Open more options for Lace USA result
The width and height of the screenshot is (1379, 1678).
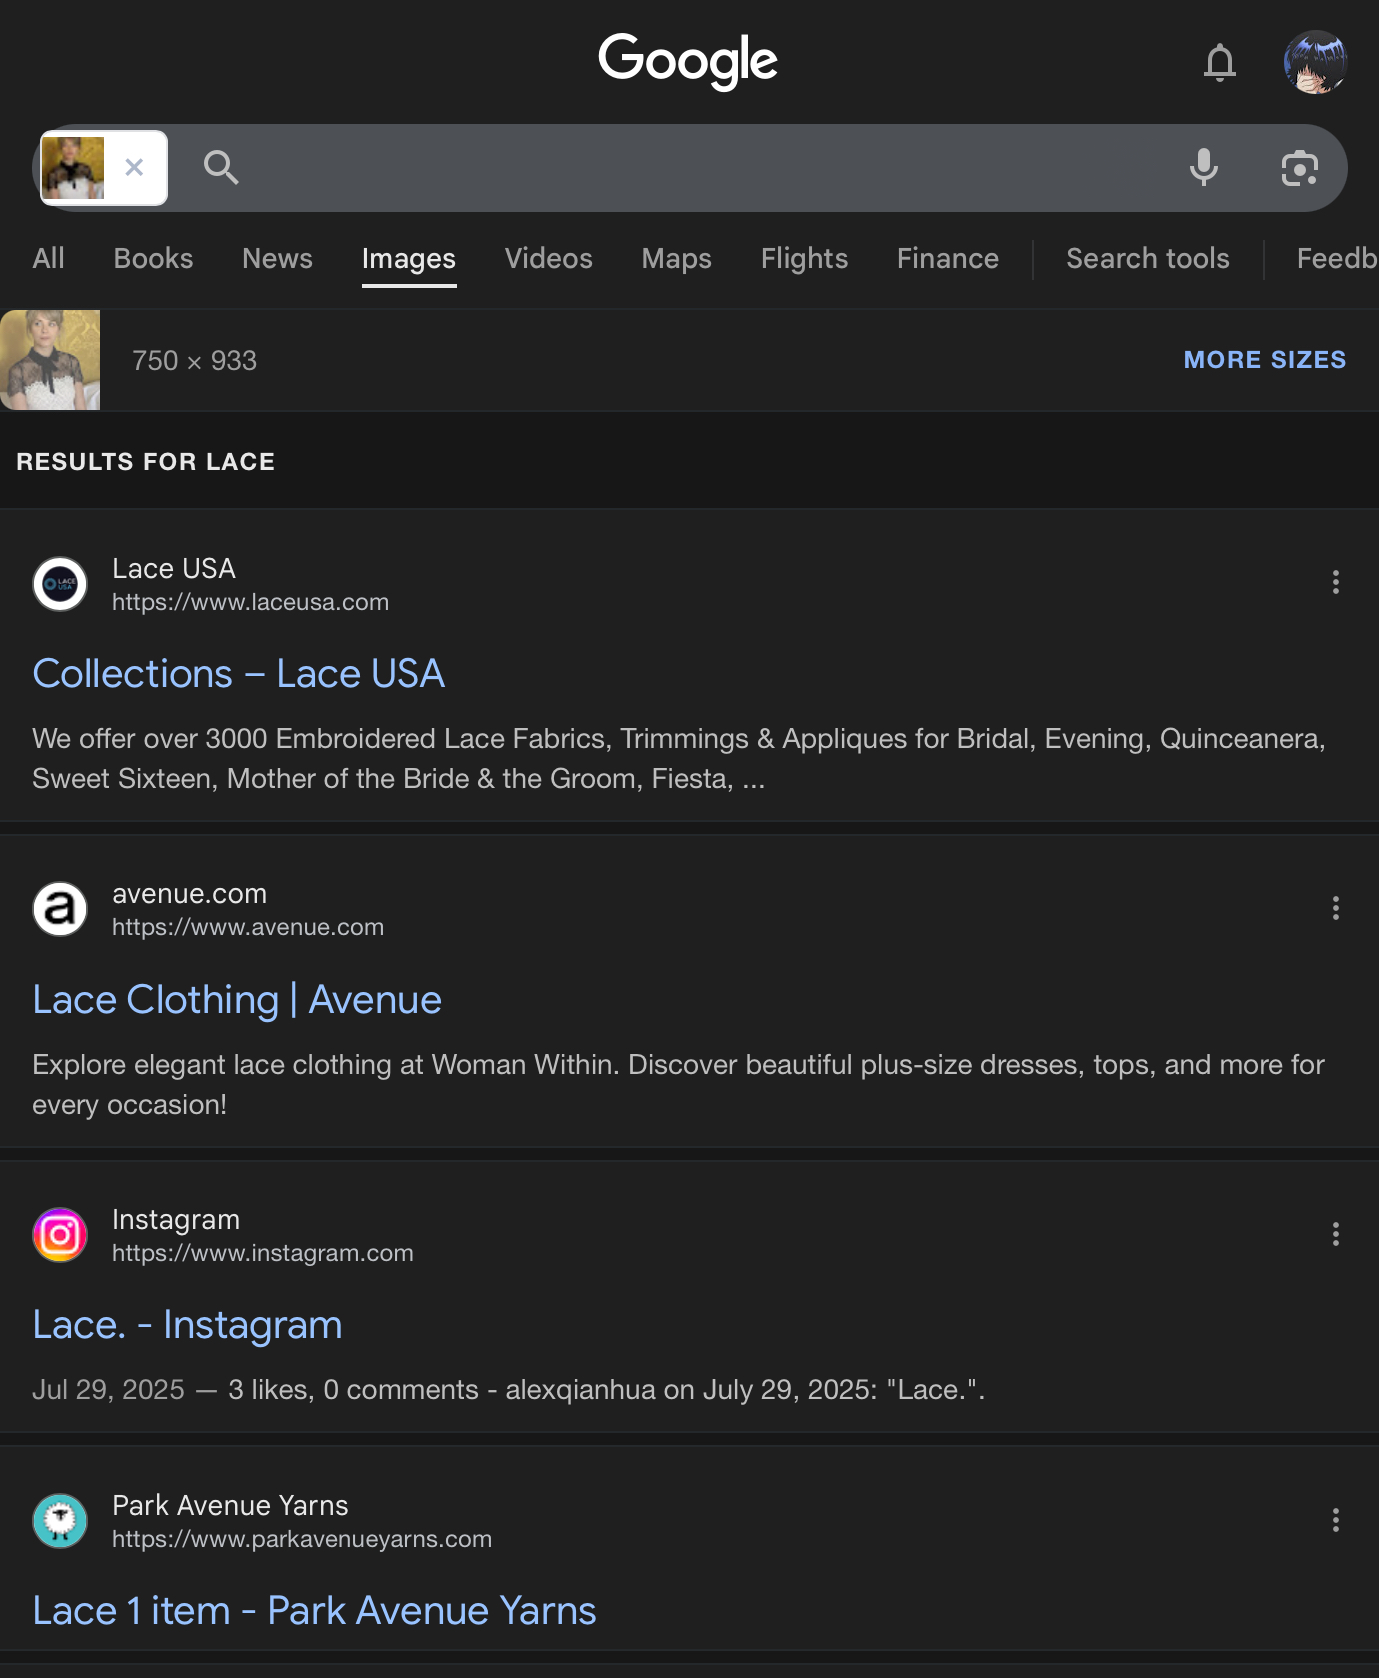pyautogui.click(x=1335, y=582)
